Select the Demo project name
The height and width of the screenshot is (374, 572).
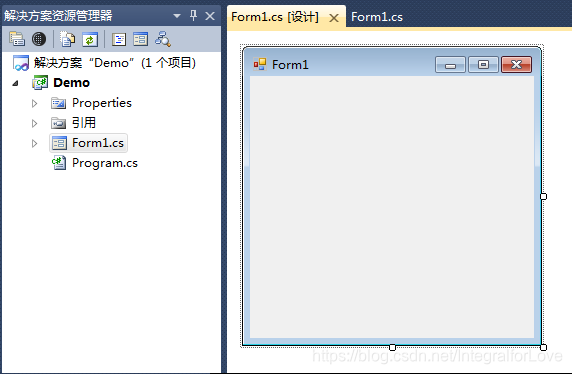point(72,83)
